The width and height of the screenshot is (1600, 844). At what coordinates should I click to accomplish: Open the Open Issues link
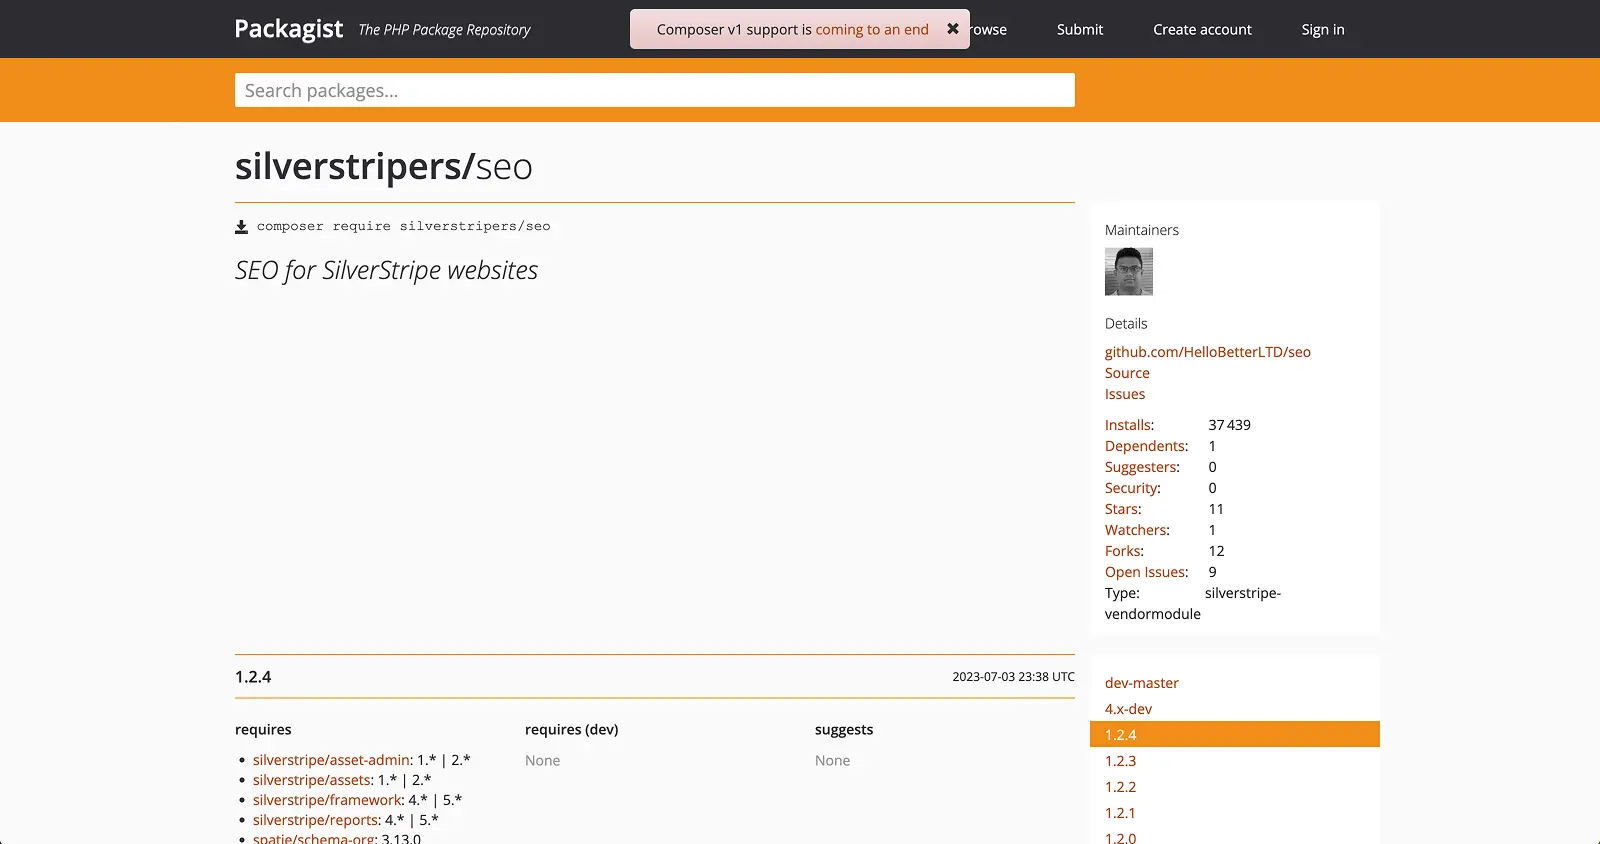(1146, 572)
